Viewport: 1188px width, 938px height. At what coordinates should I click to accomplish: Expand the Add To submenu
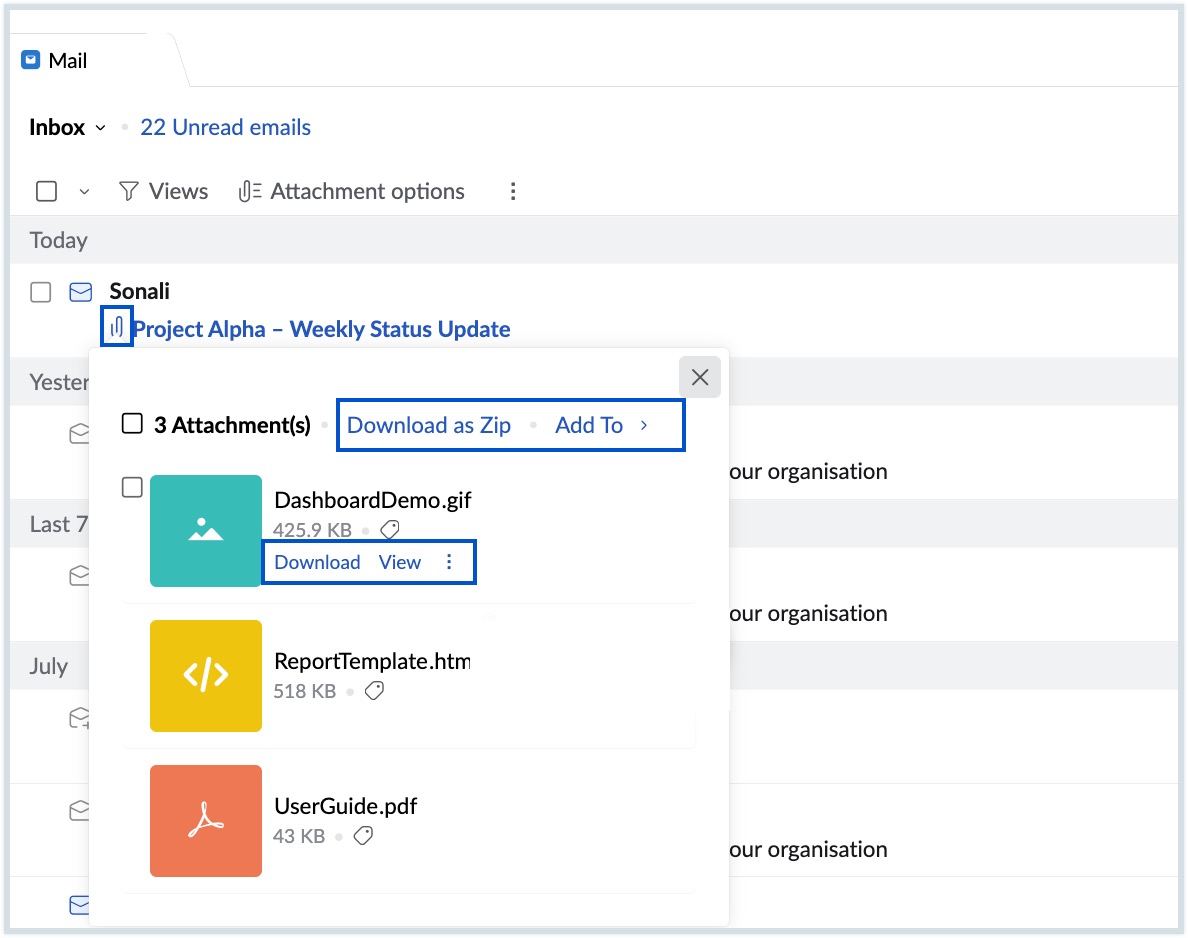pos(598,425)
